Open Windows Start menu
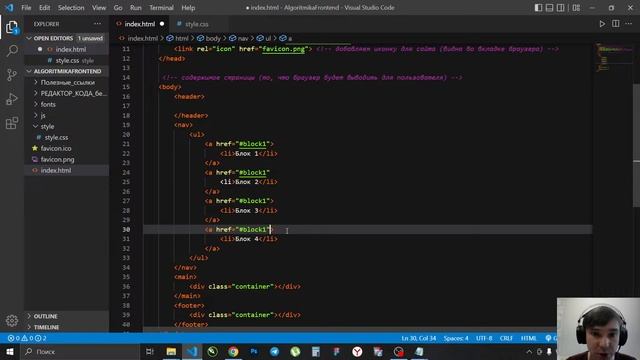Viewport: 640px width, 360px height. point(10,351)
